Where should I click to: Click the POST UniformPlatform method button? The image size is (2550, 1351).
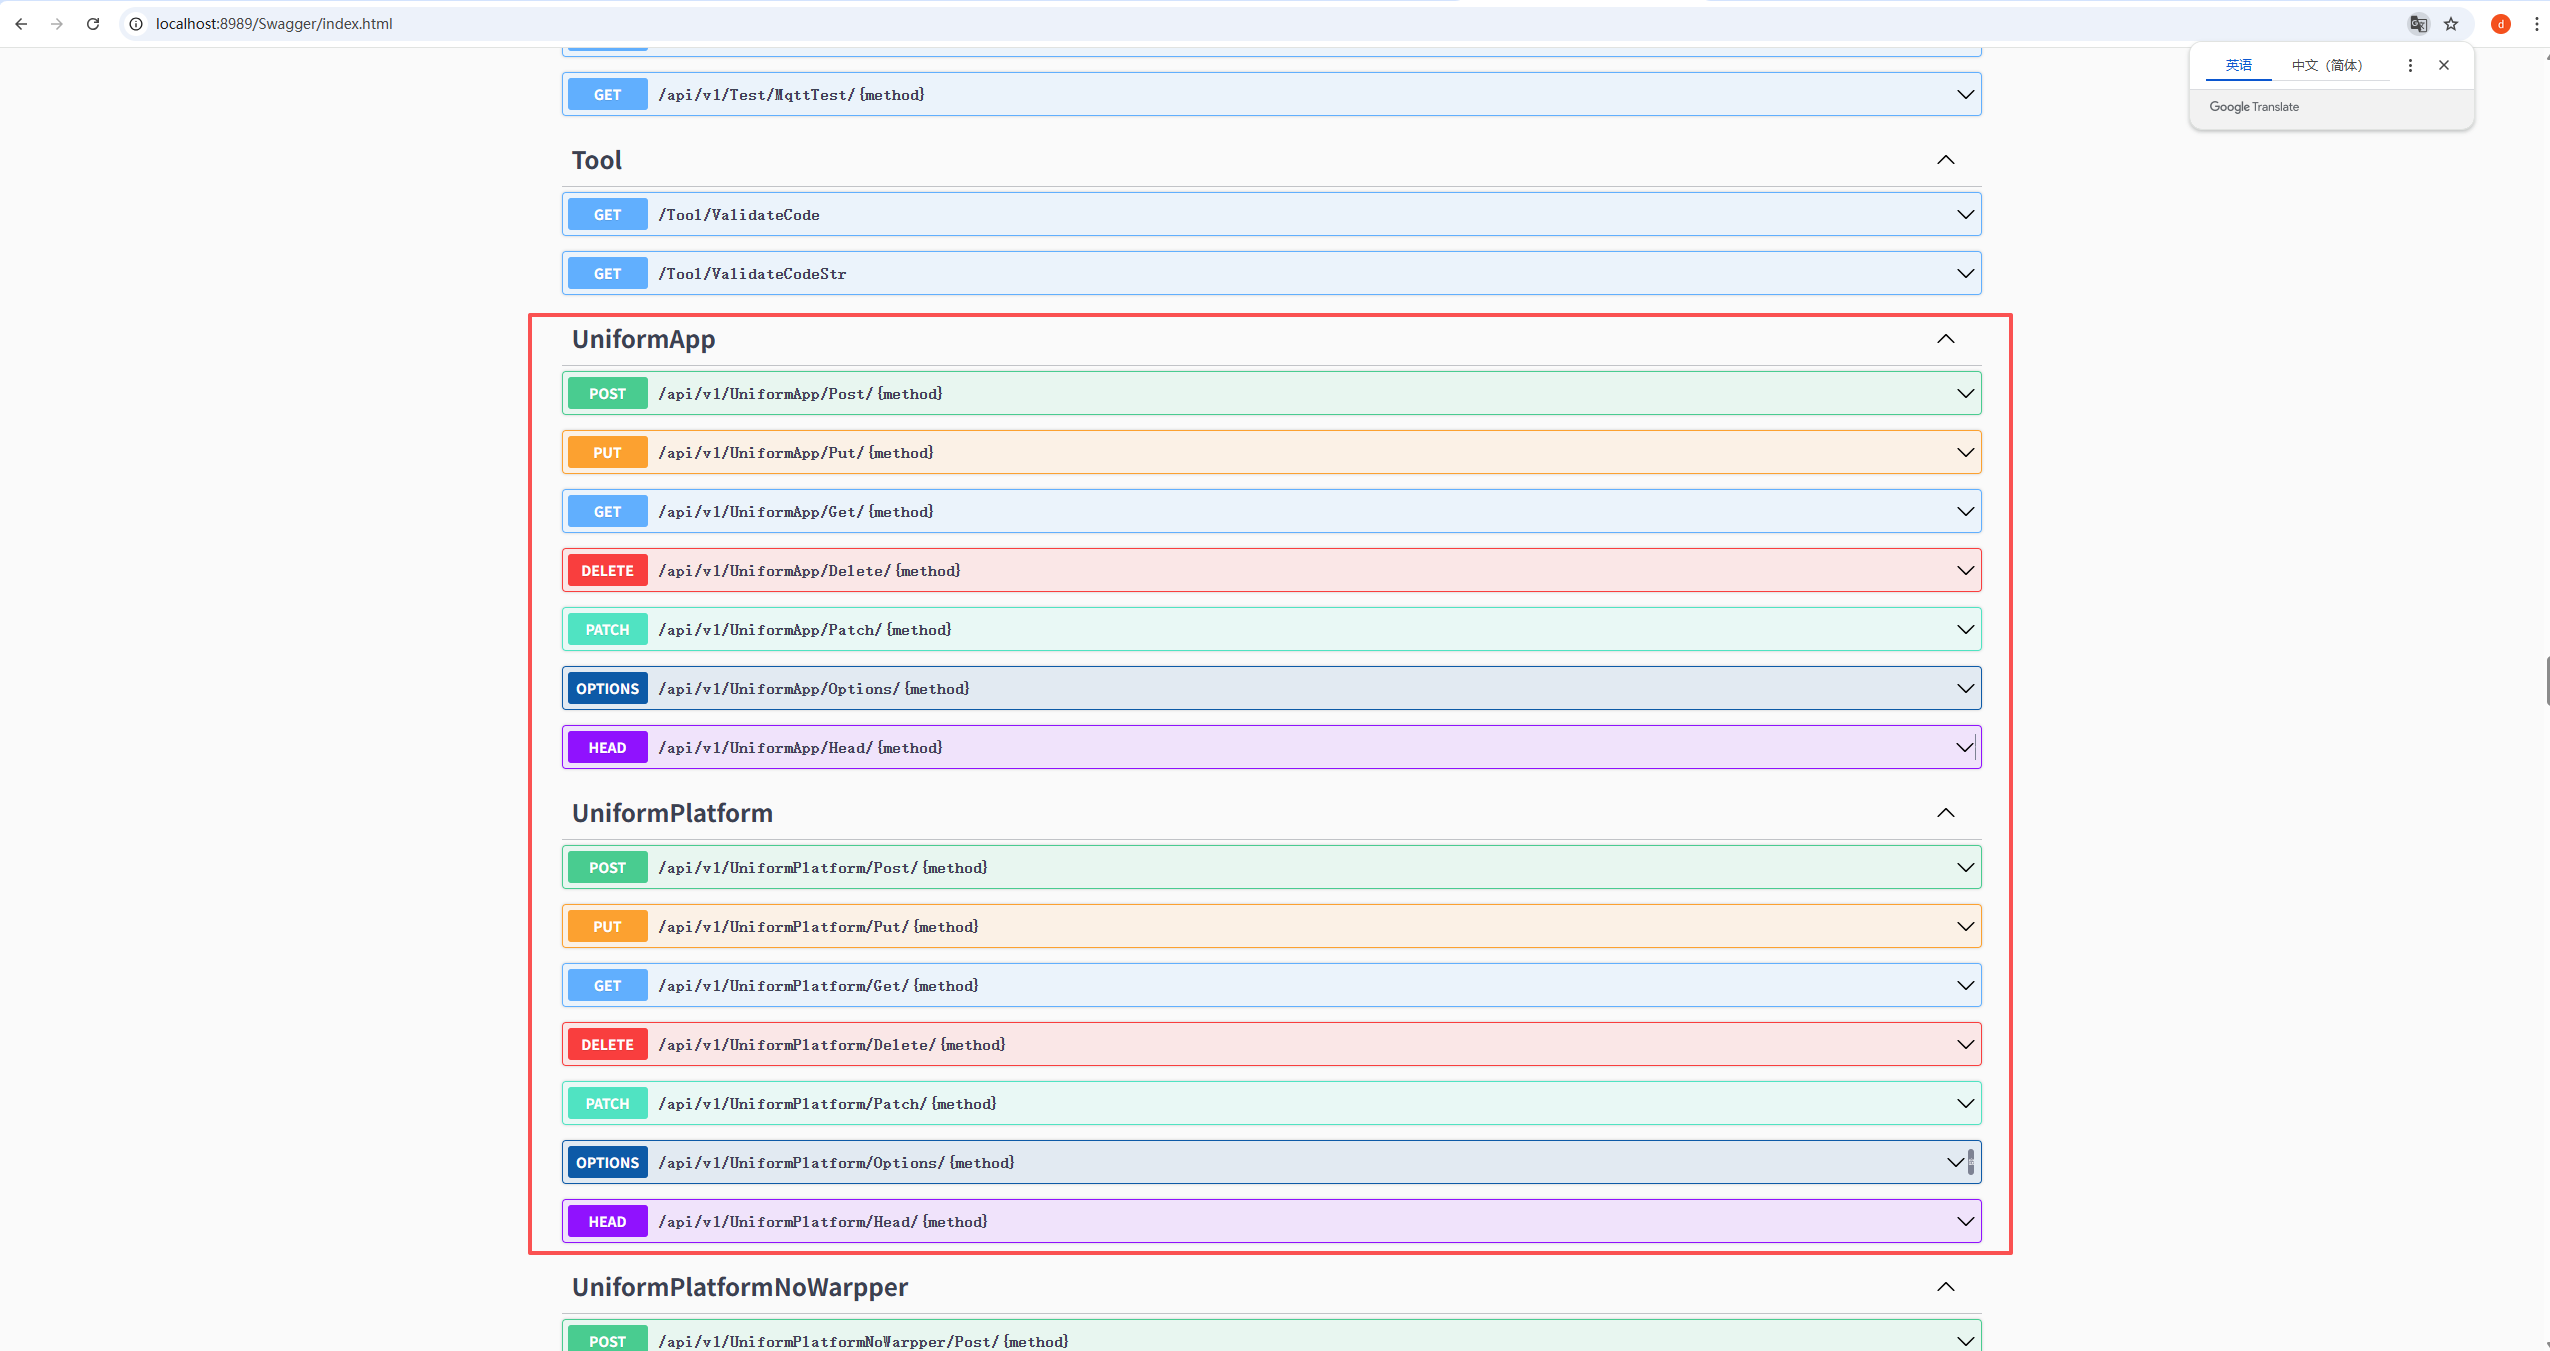tap(607, 868)
